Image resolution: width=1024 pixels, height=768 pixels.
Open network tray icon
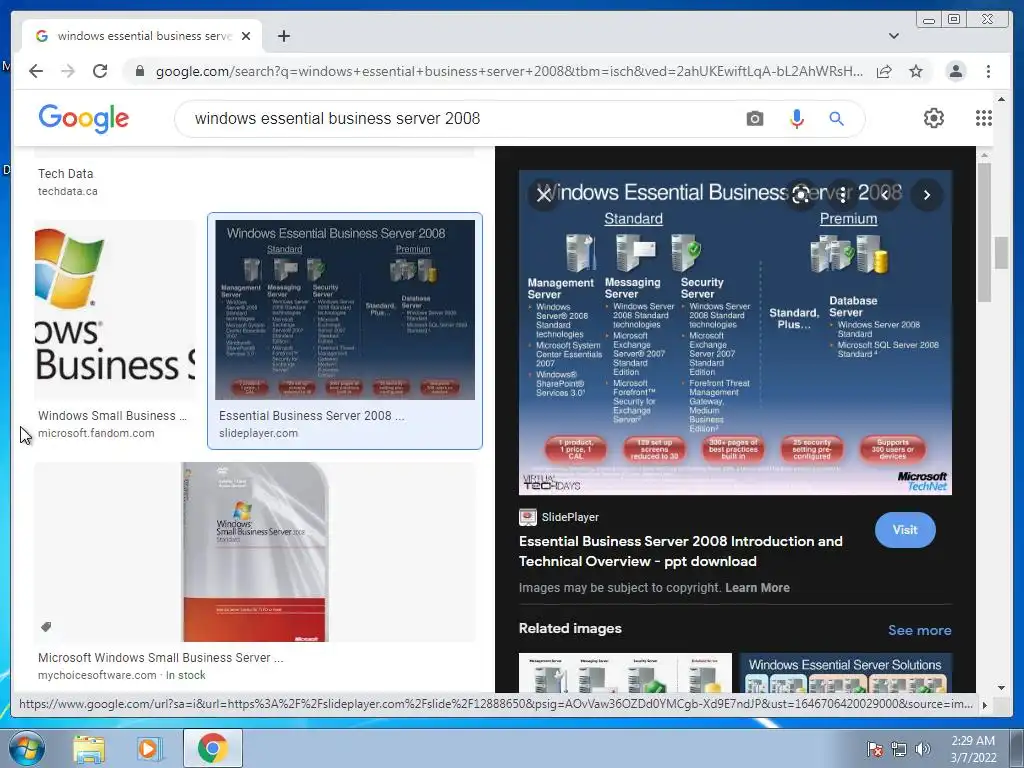click(899, 749)
